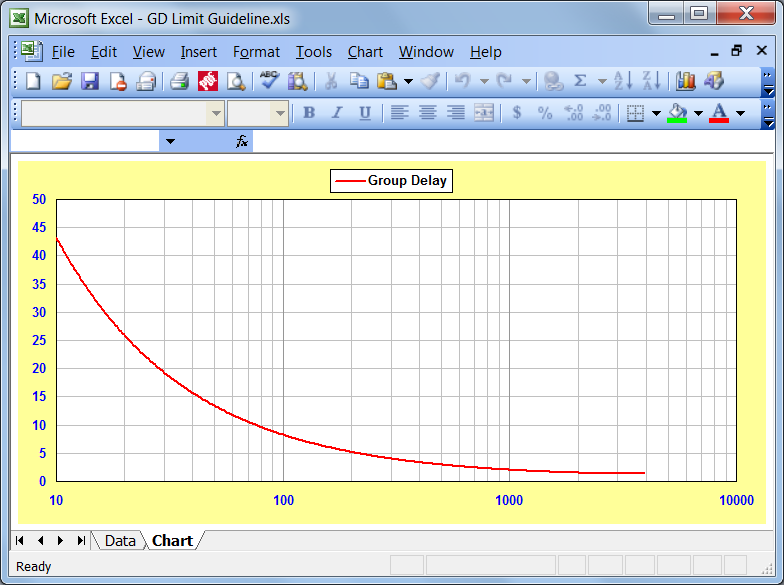
Task: Click the Undo arrow icon
Action: [x=463, y=81]
